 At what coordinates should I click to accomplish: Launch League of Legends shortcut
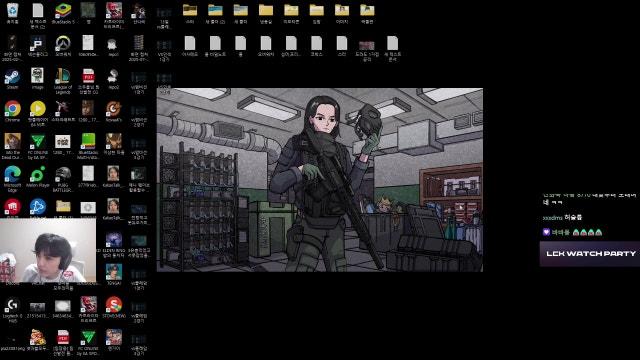click(63, 81)
